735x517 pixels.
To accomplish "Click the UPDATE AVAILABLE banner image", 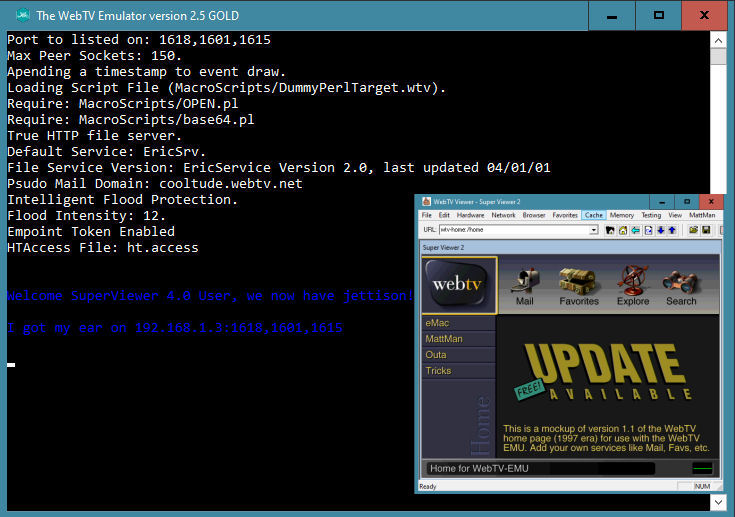I will click(603, 372).
